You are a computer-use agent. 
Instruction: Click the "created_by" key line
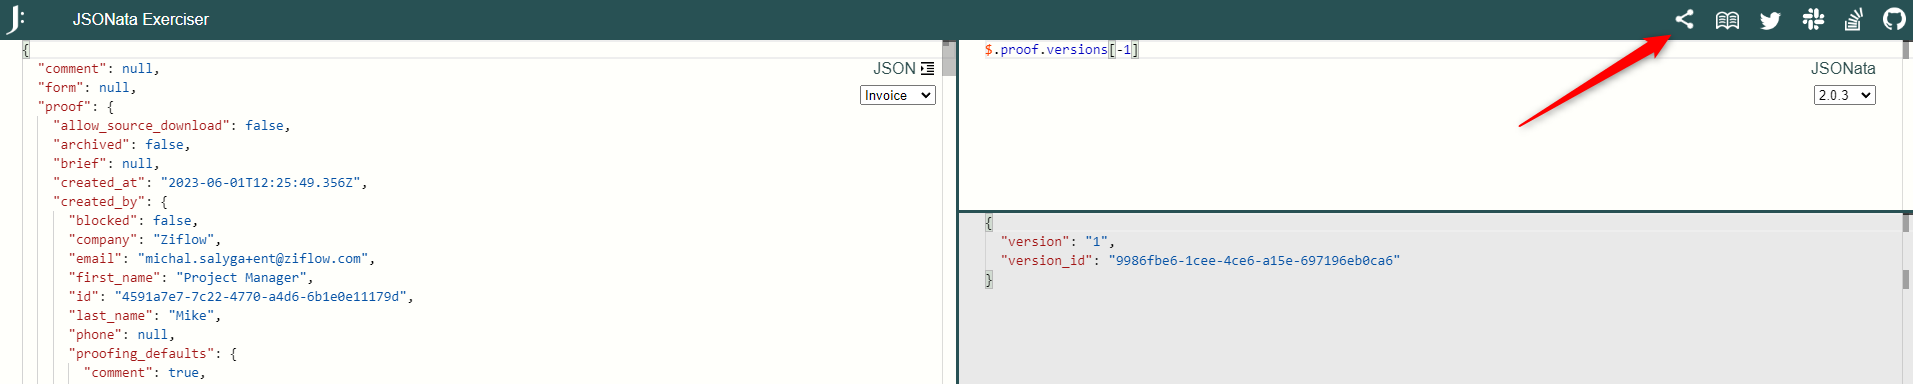coord(110,202)
